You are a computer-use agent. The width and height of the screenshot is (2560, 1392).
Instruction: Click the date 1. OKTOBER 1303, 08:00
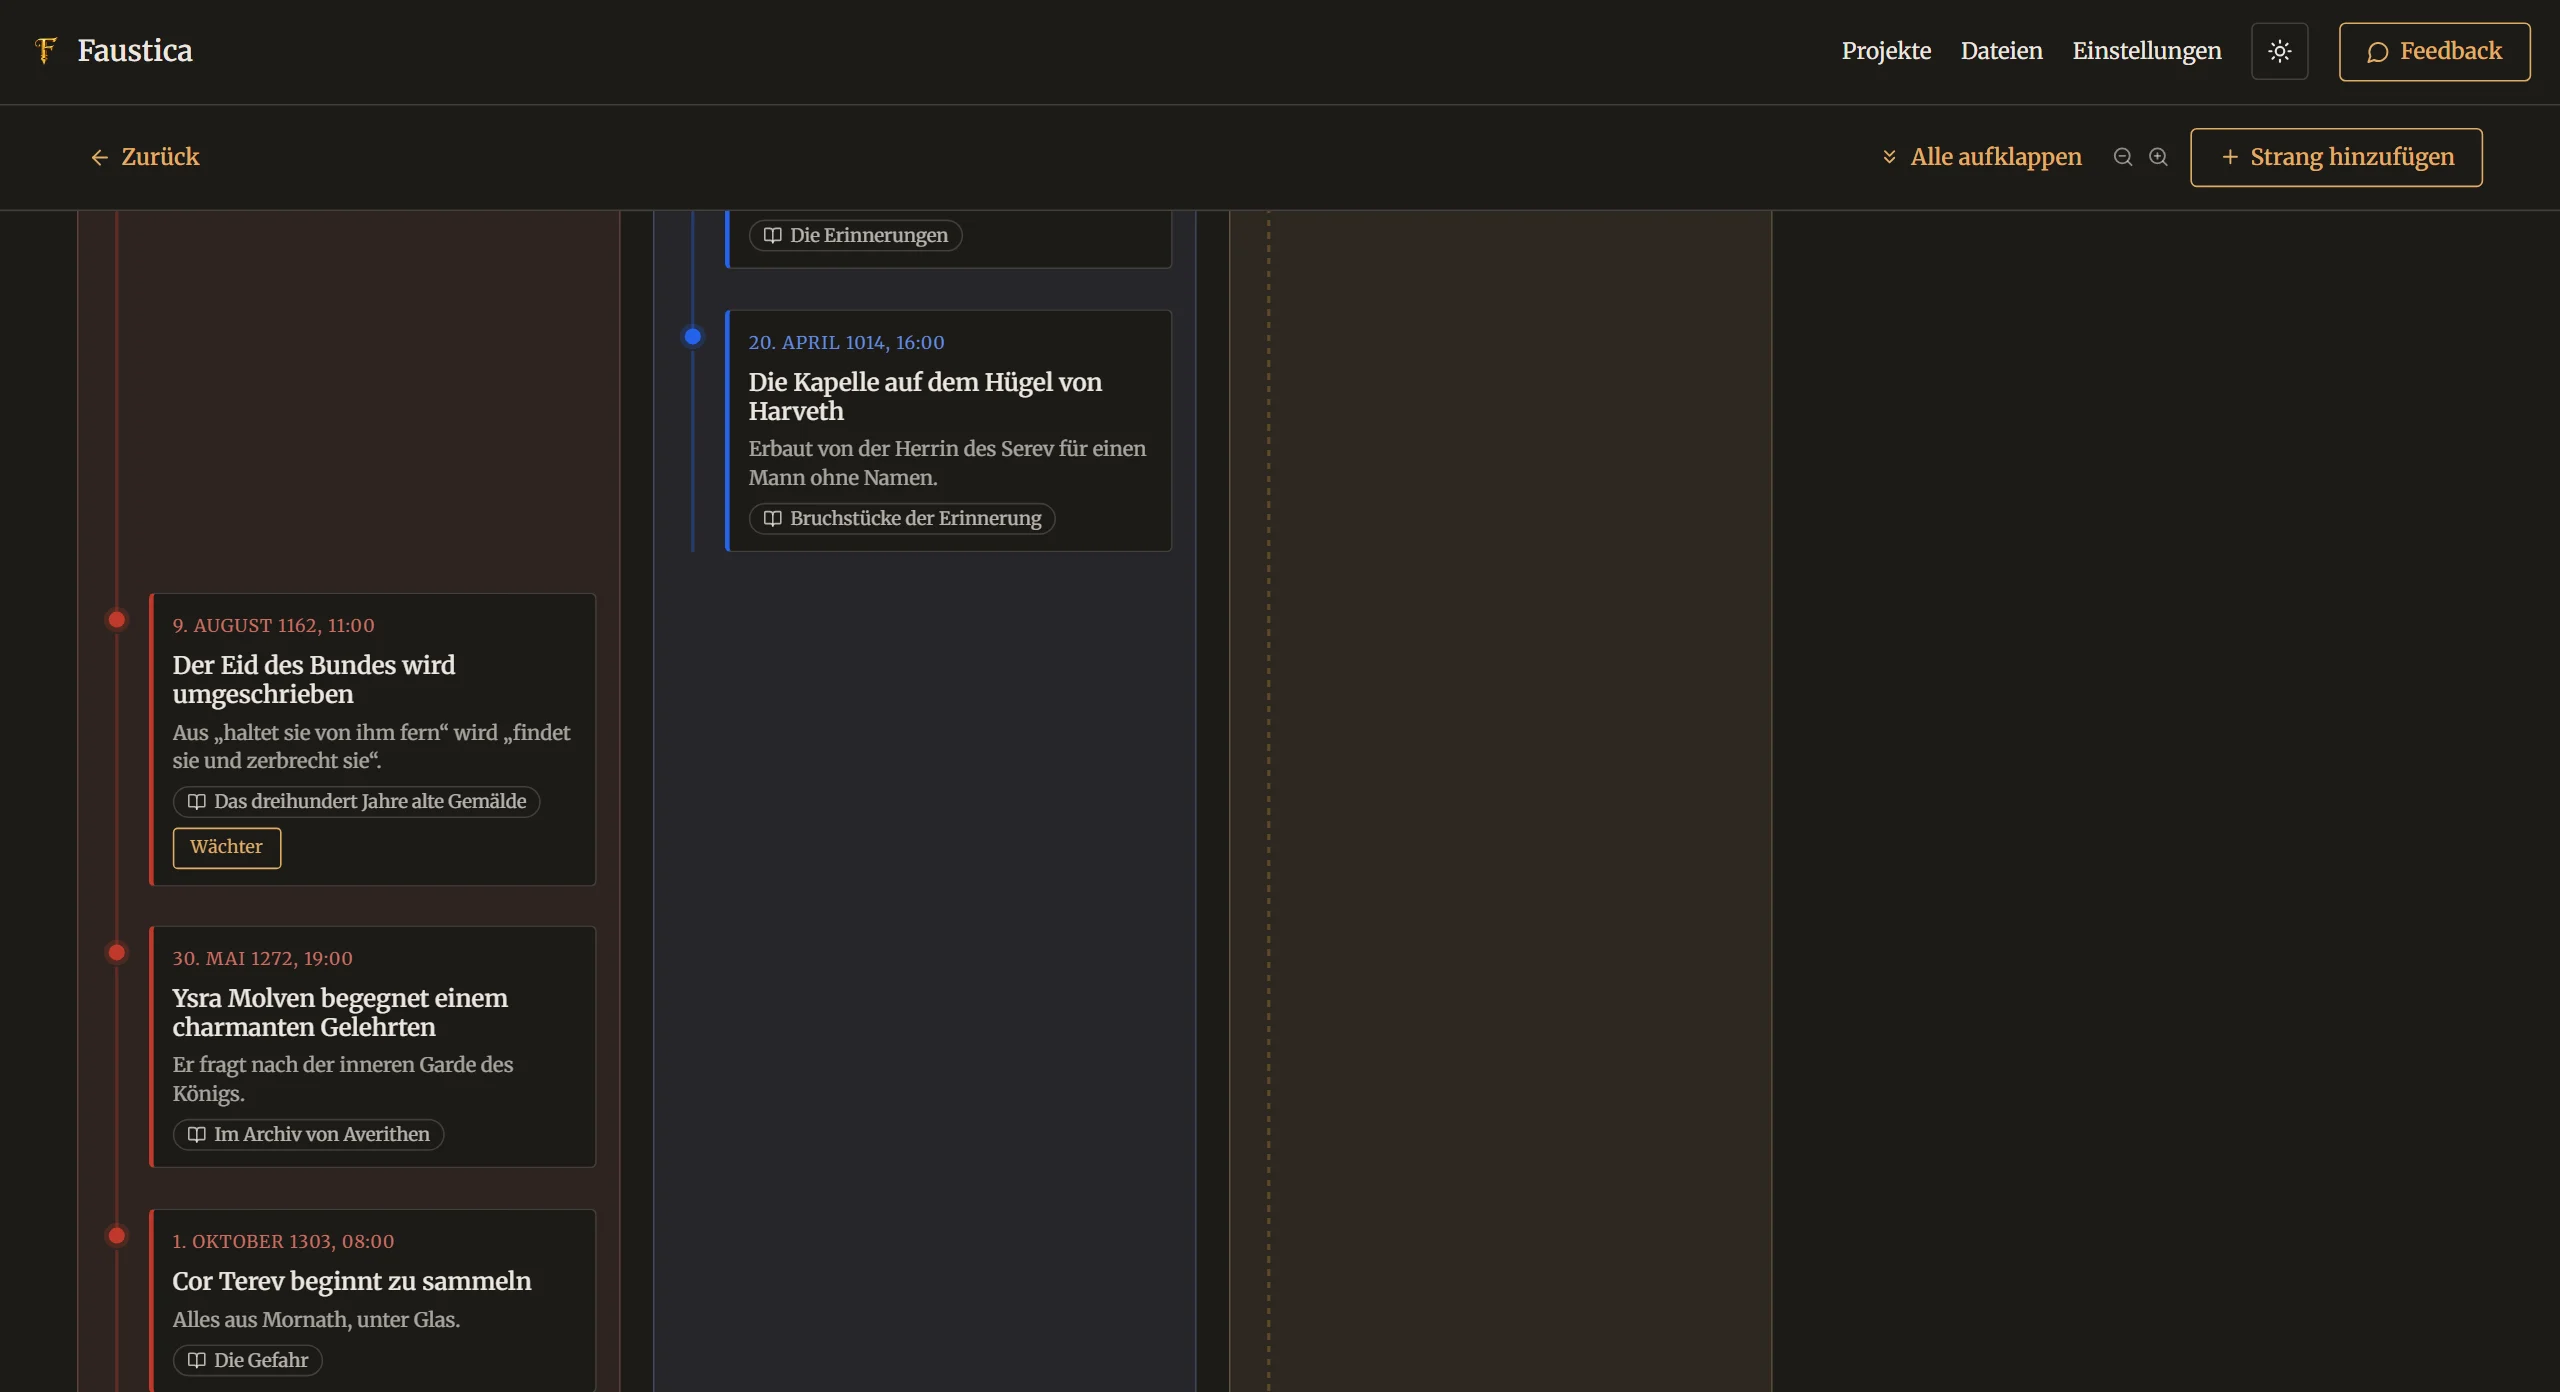(283, 1241)
